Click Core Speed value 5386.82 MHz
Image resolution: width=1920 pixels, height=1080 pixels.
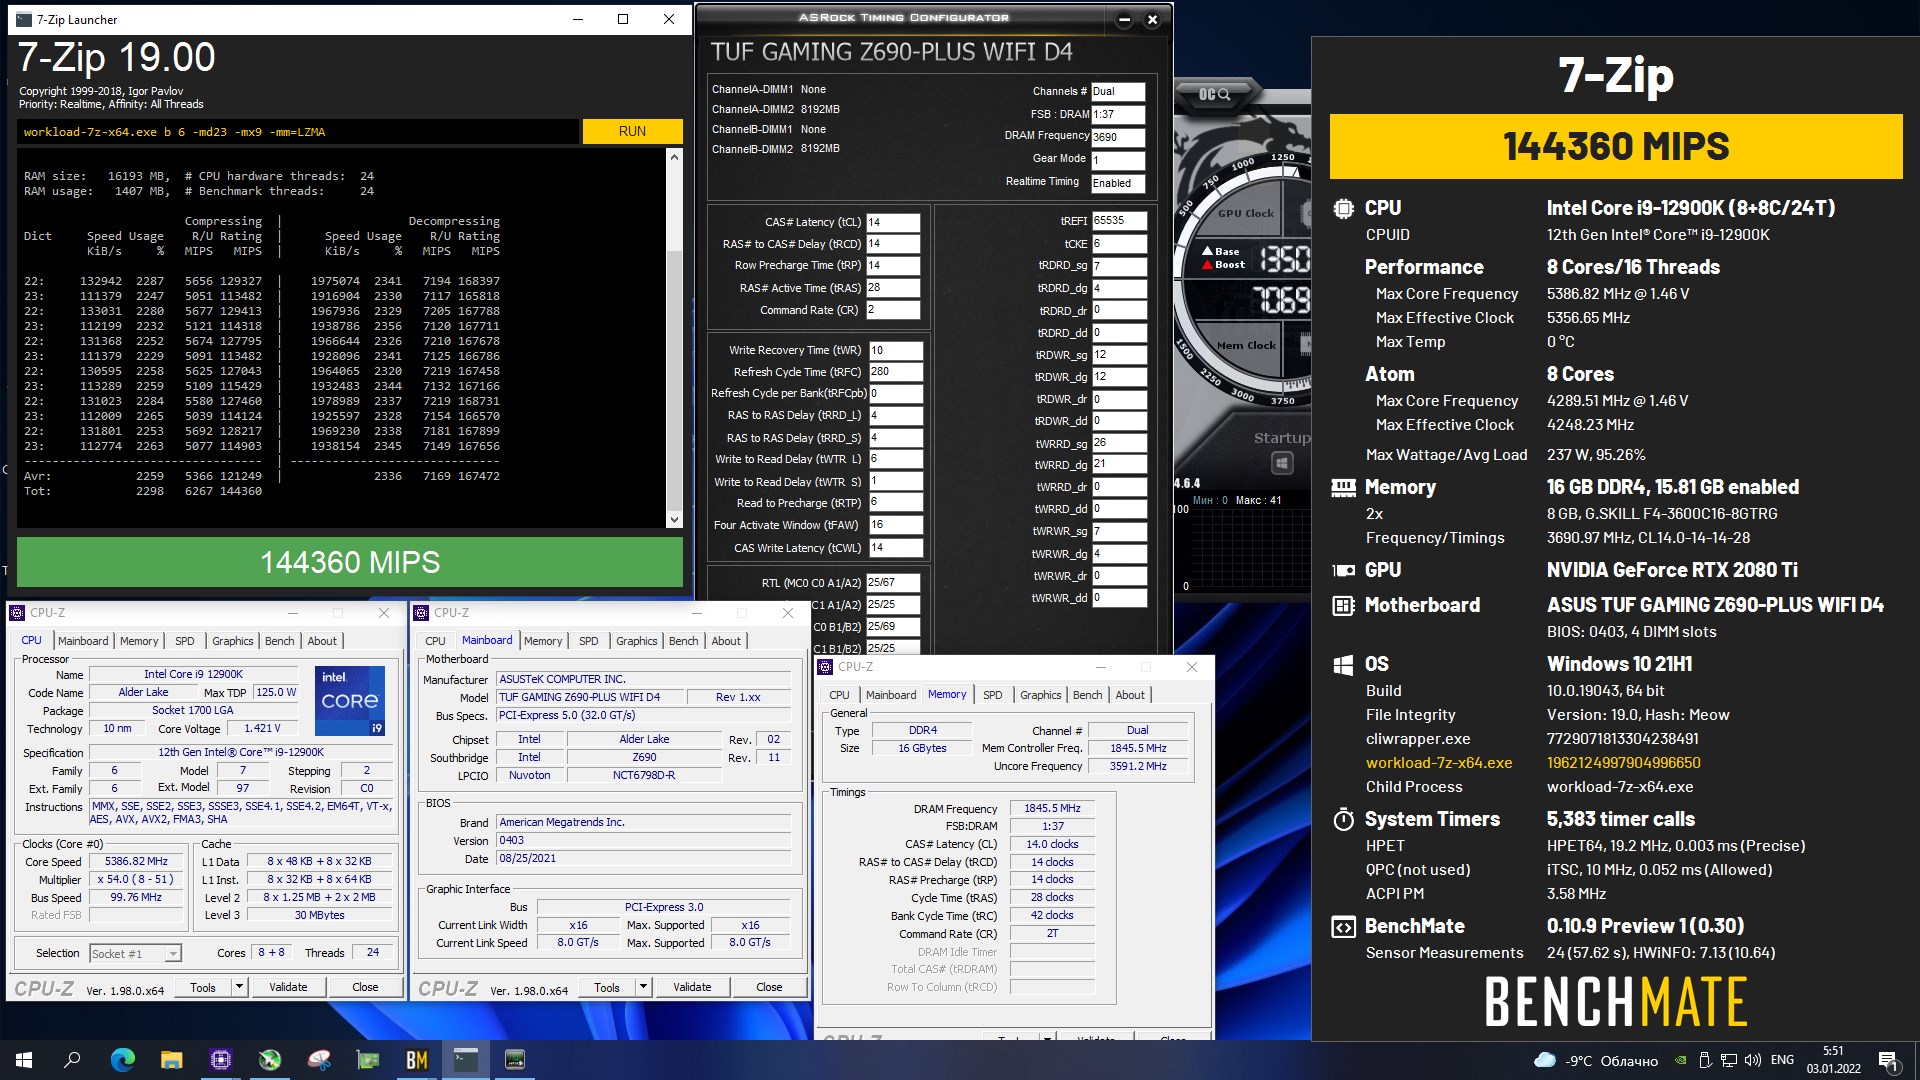click(x=137, y=861)
